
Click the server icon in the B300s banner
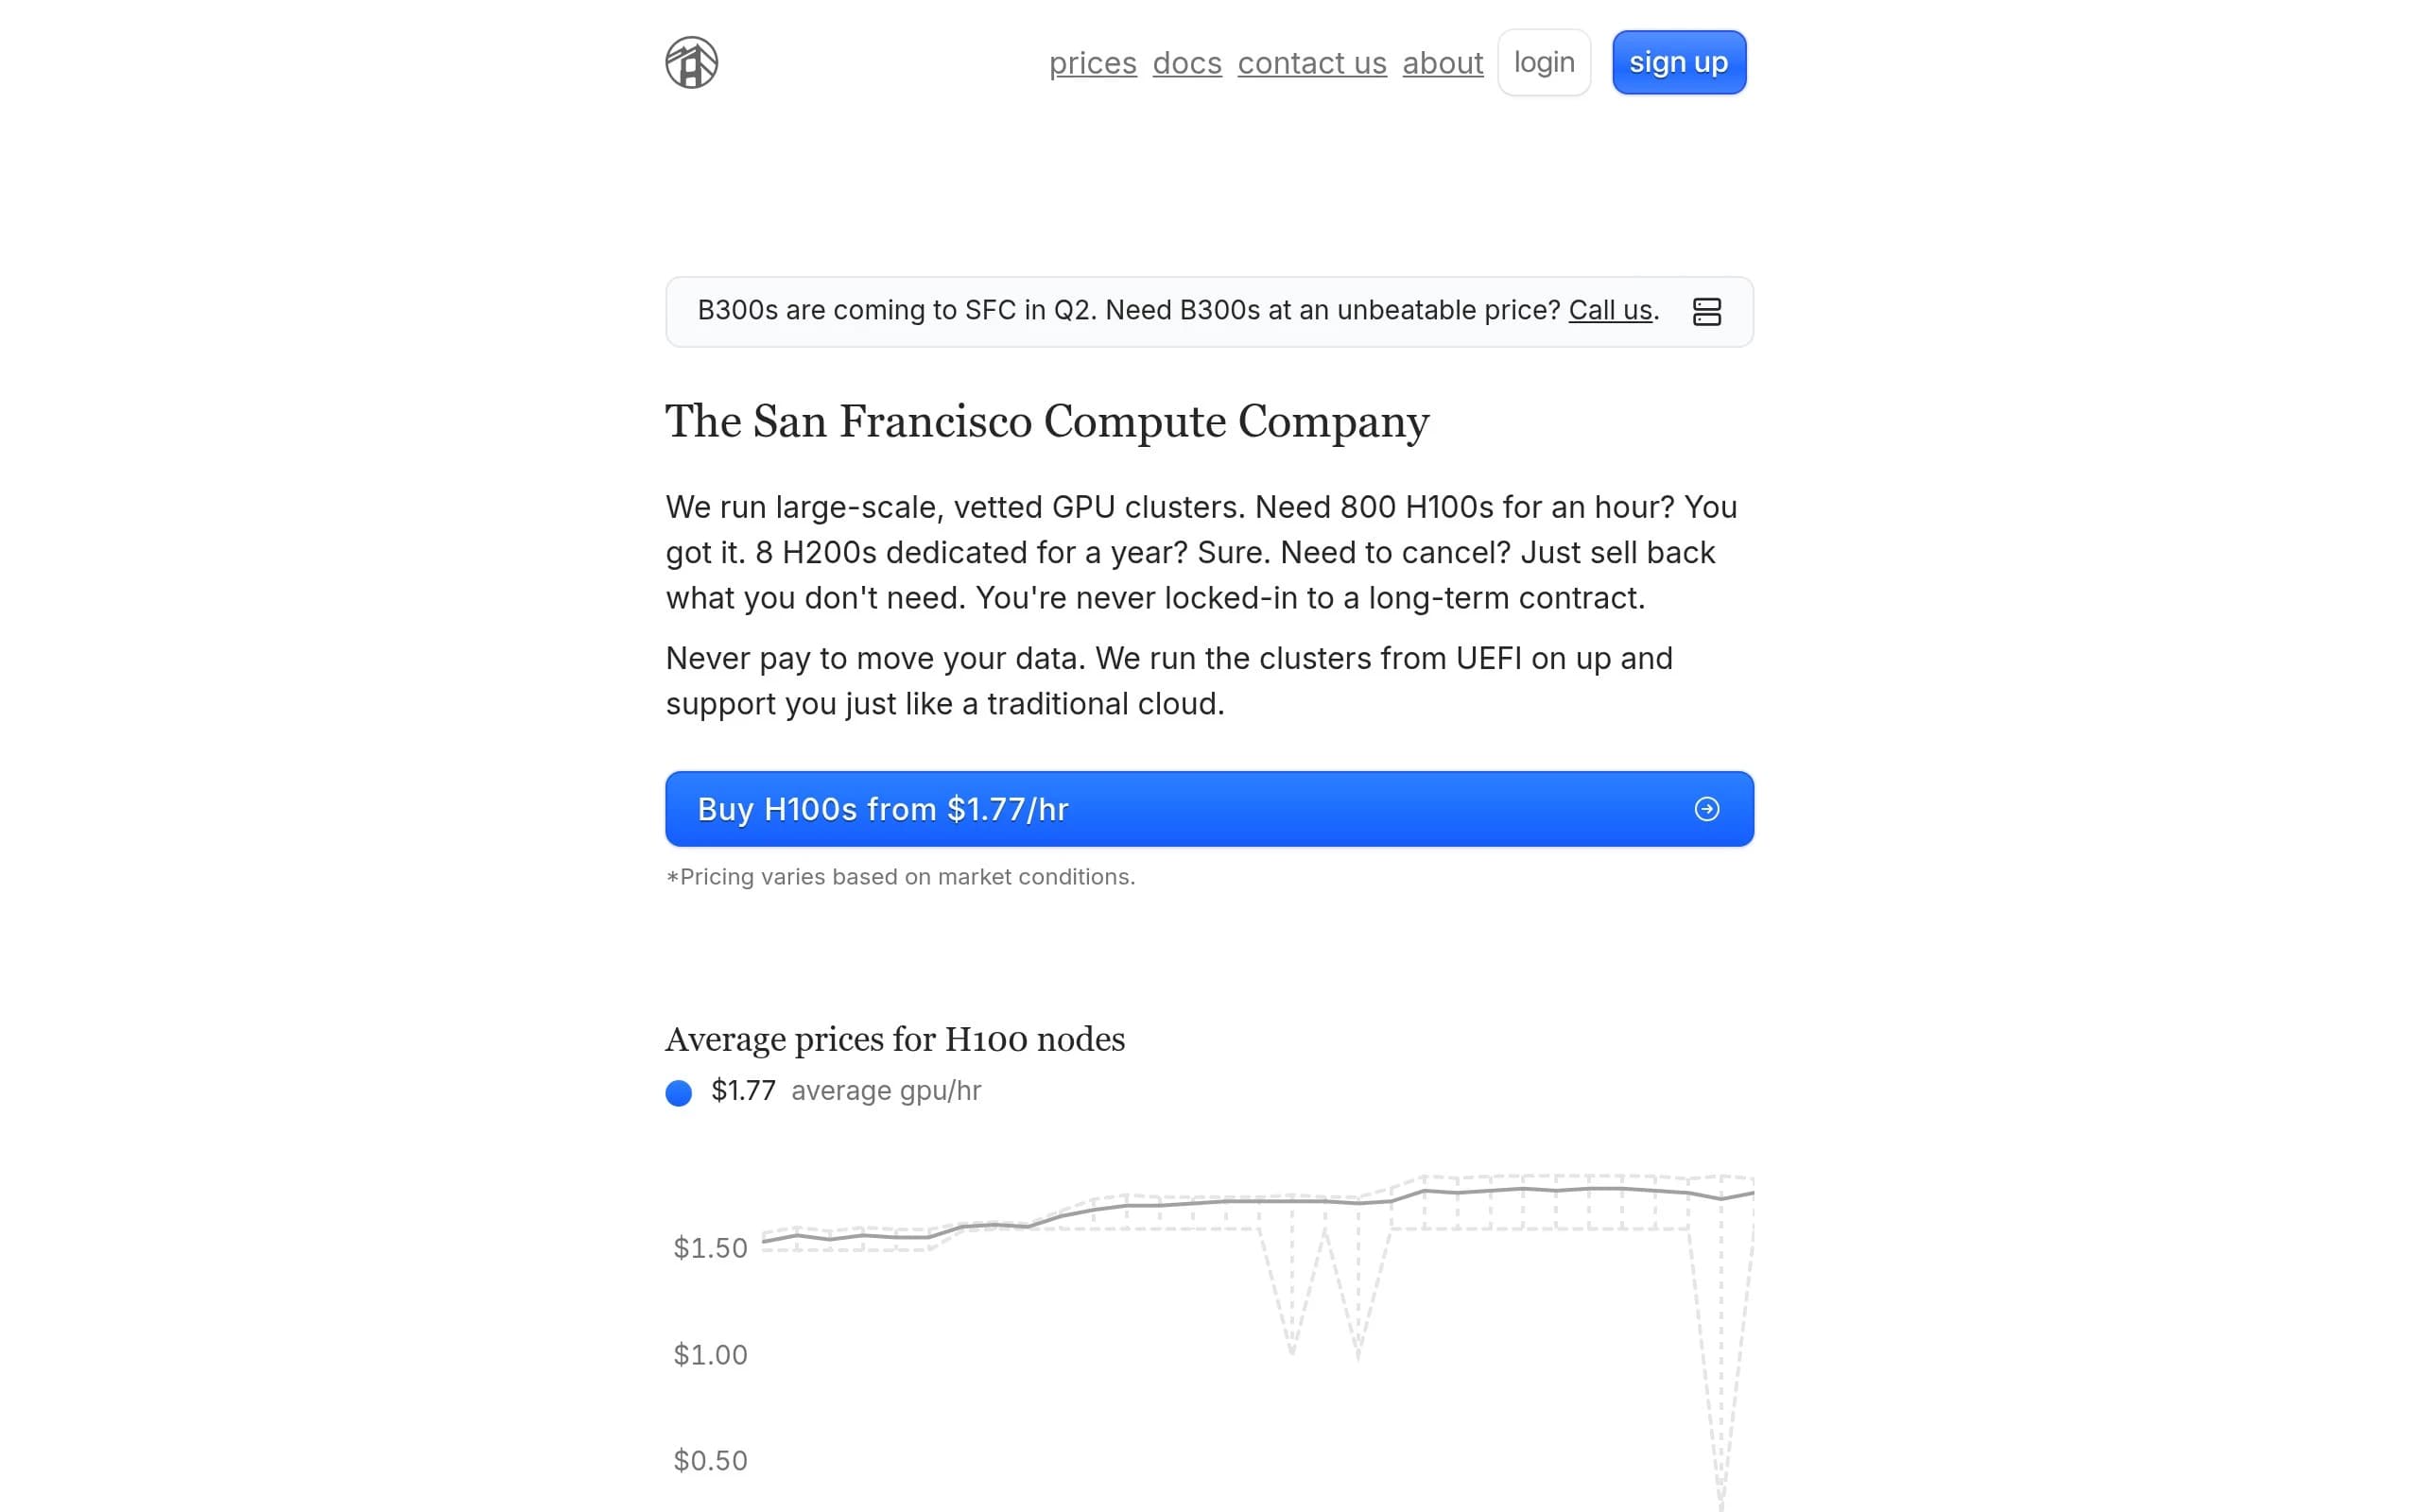pyautogui.click(x=1706, y=312)
